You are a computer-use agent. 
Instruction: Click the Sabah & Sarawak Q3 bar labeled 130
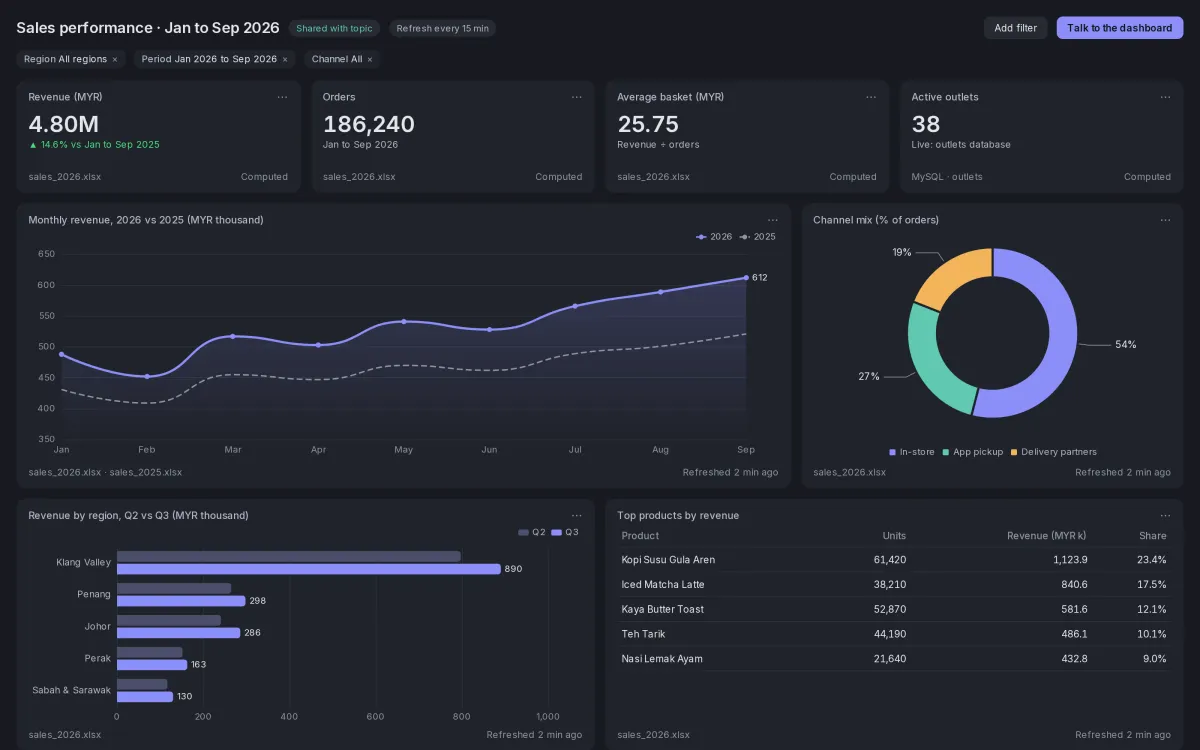coord(145,697)
